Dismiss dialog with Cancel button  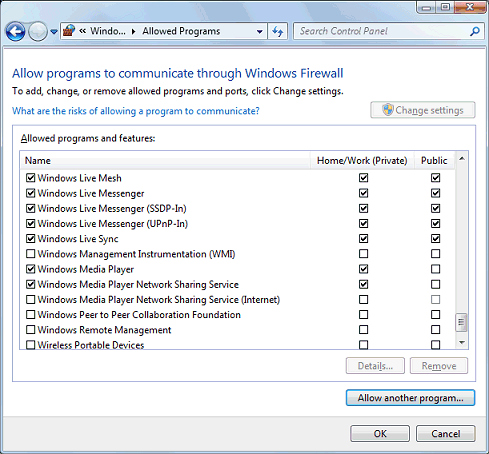(x=446, y=434)
